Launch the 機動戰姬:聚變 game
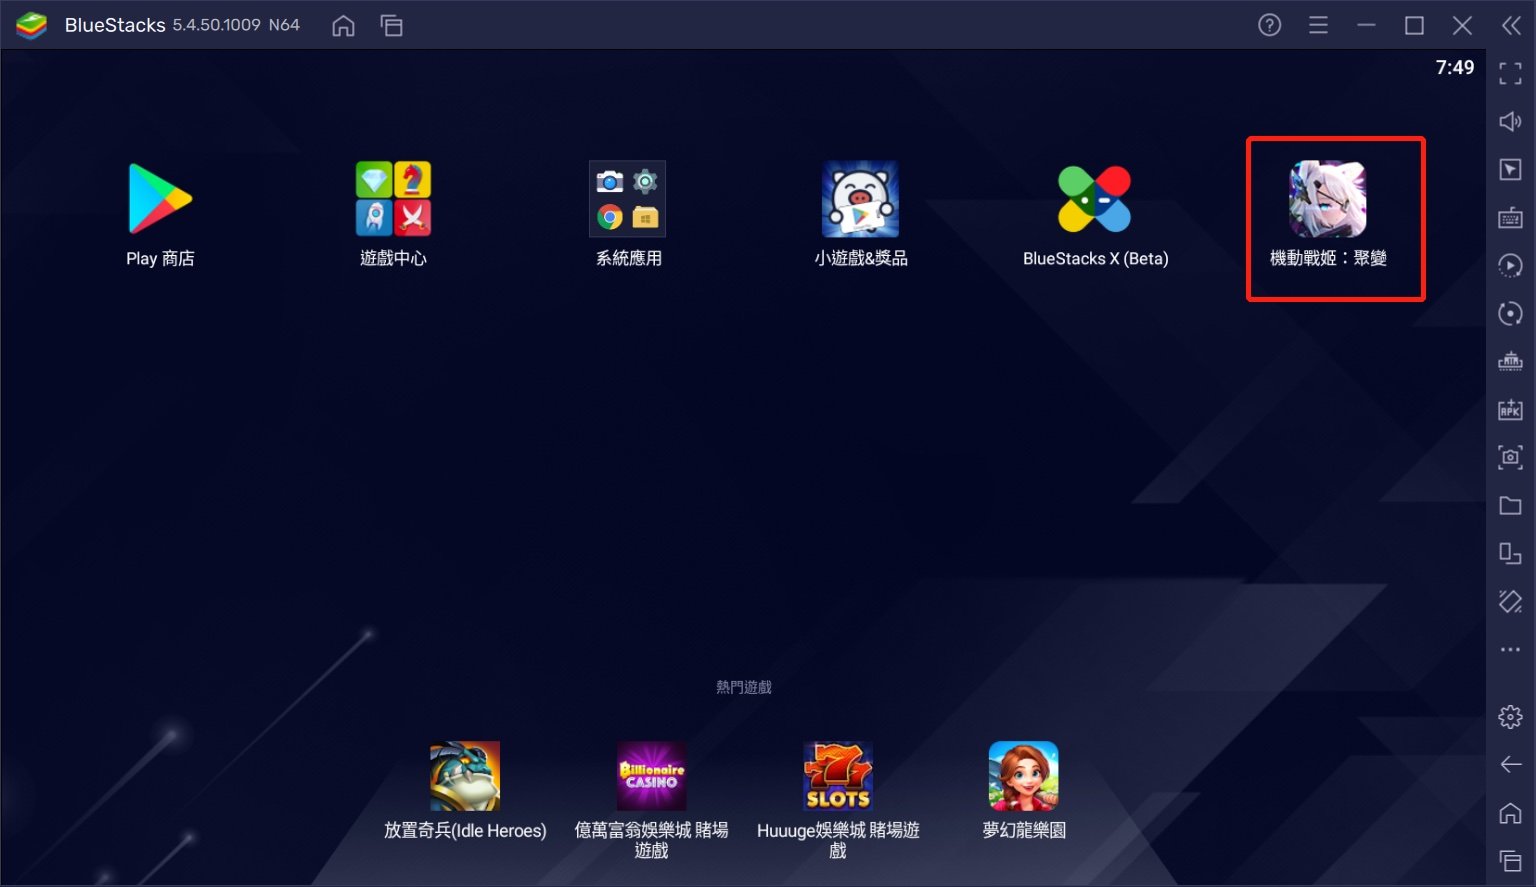Viewport: 1536px width, 887px height. tap(1328, 199)
